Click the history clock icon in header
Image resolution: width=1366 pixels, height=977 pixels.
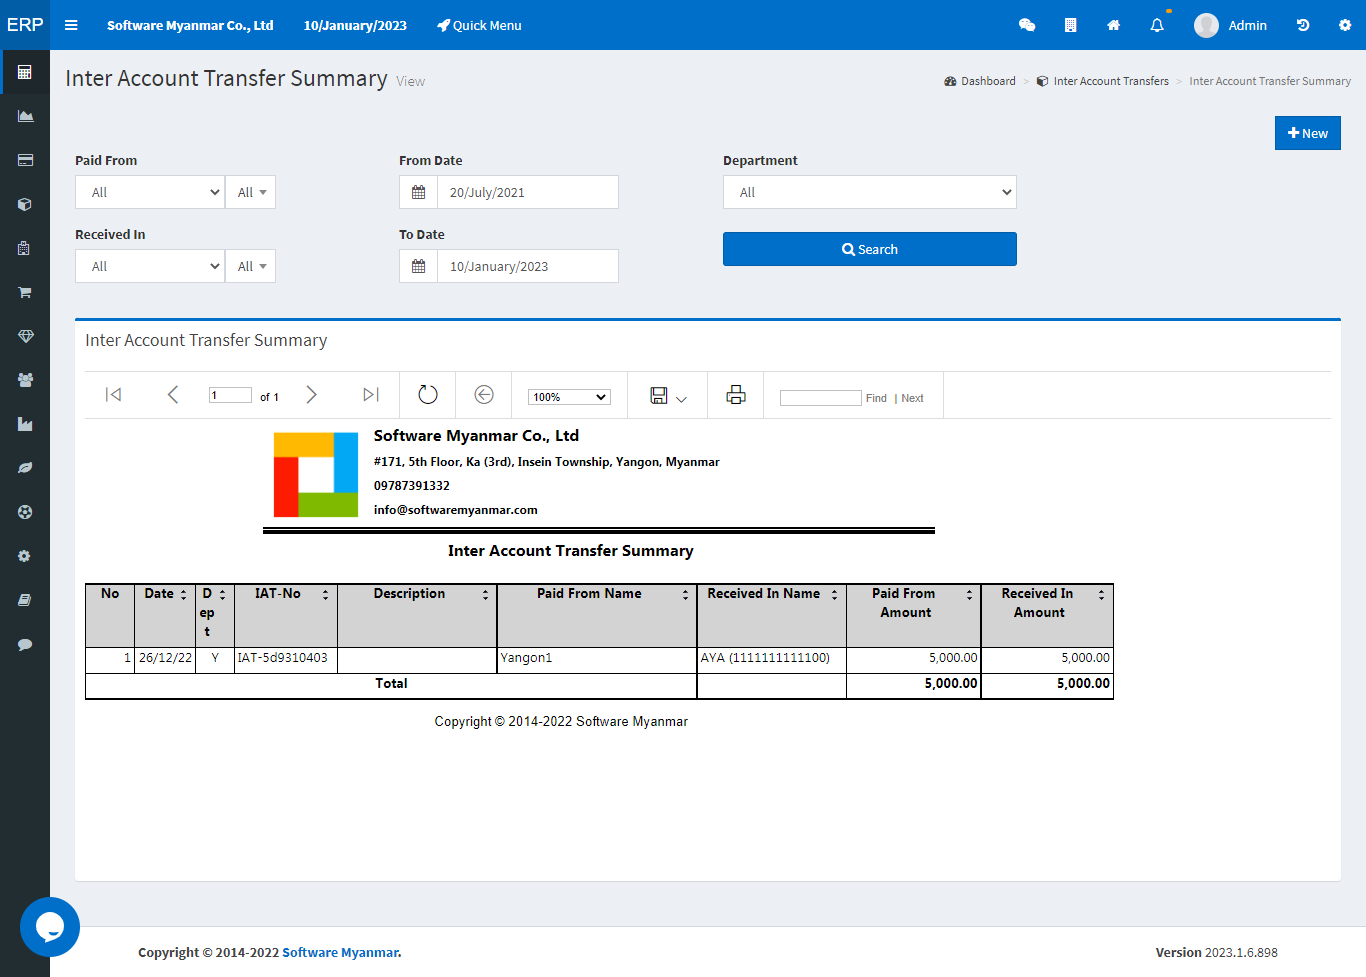[x=1303, y=25]
